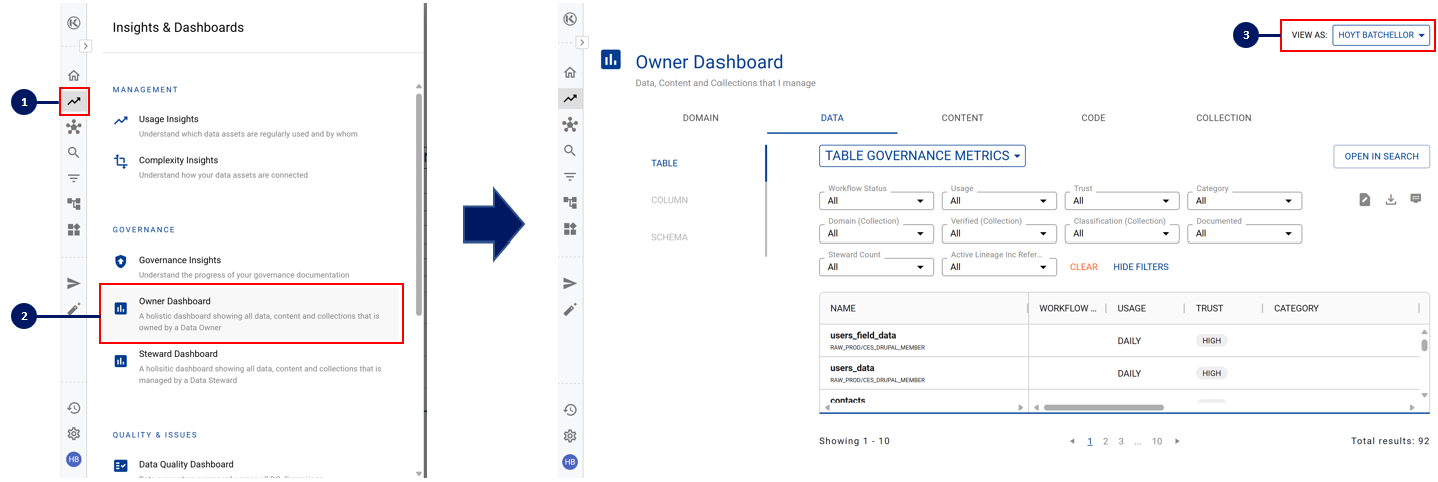The height and width of the screenshot is (482, 1438).
Task: Open the Steward Dashboard icon entry
Action: [x=121, y=360]
